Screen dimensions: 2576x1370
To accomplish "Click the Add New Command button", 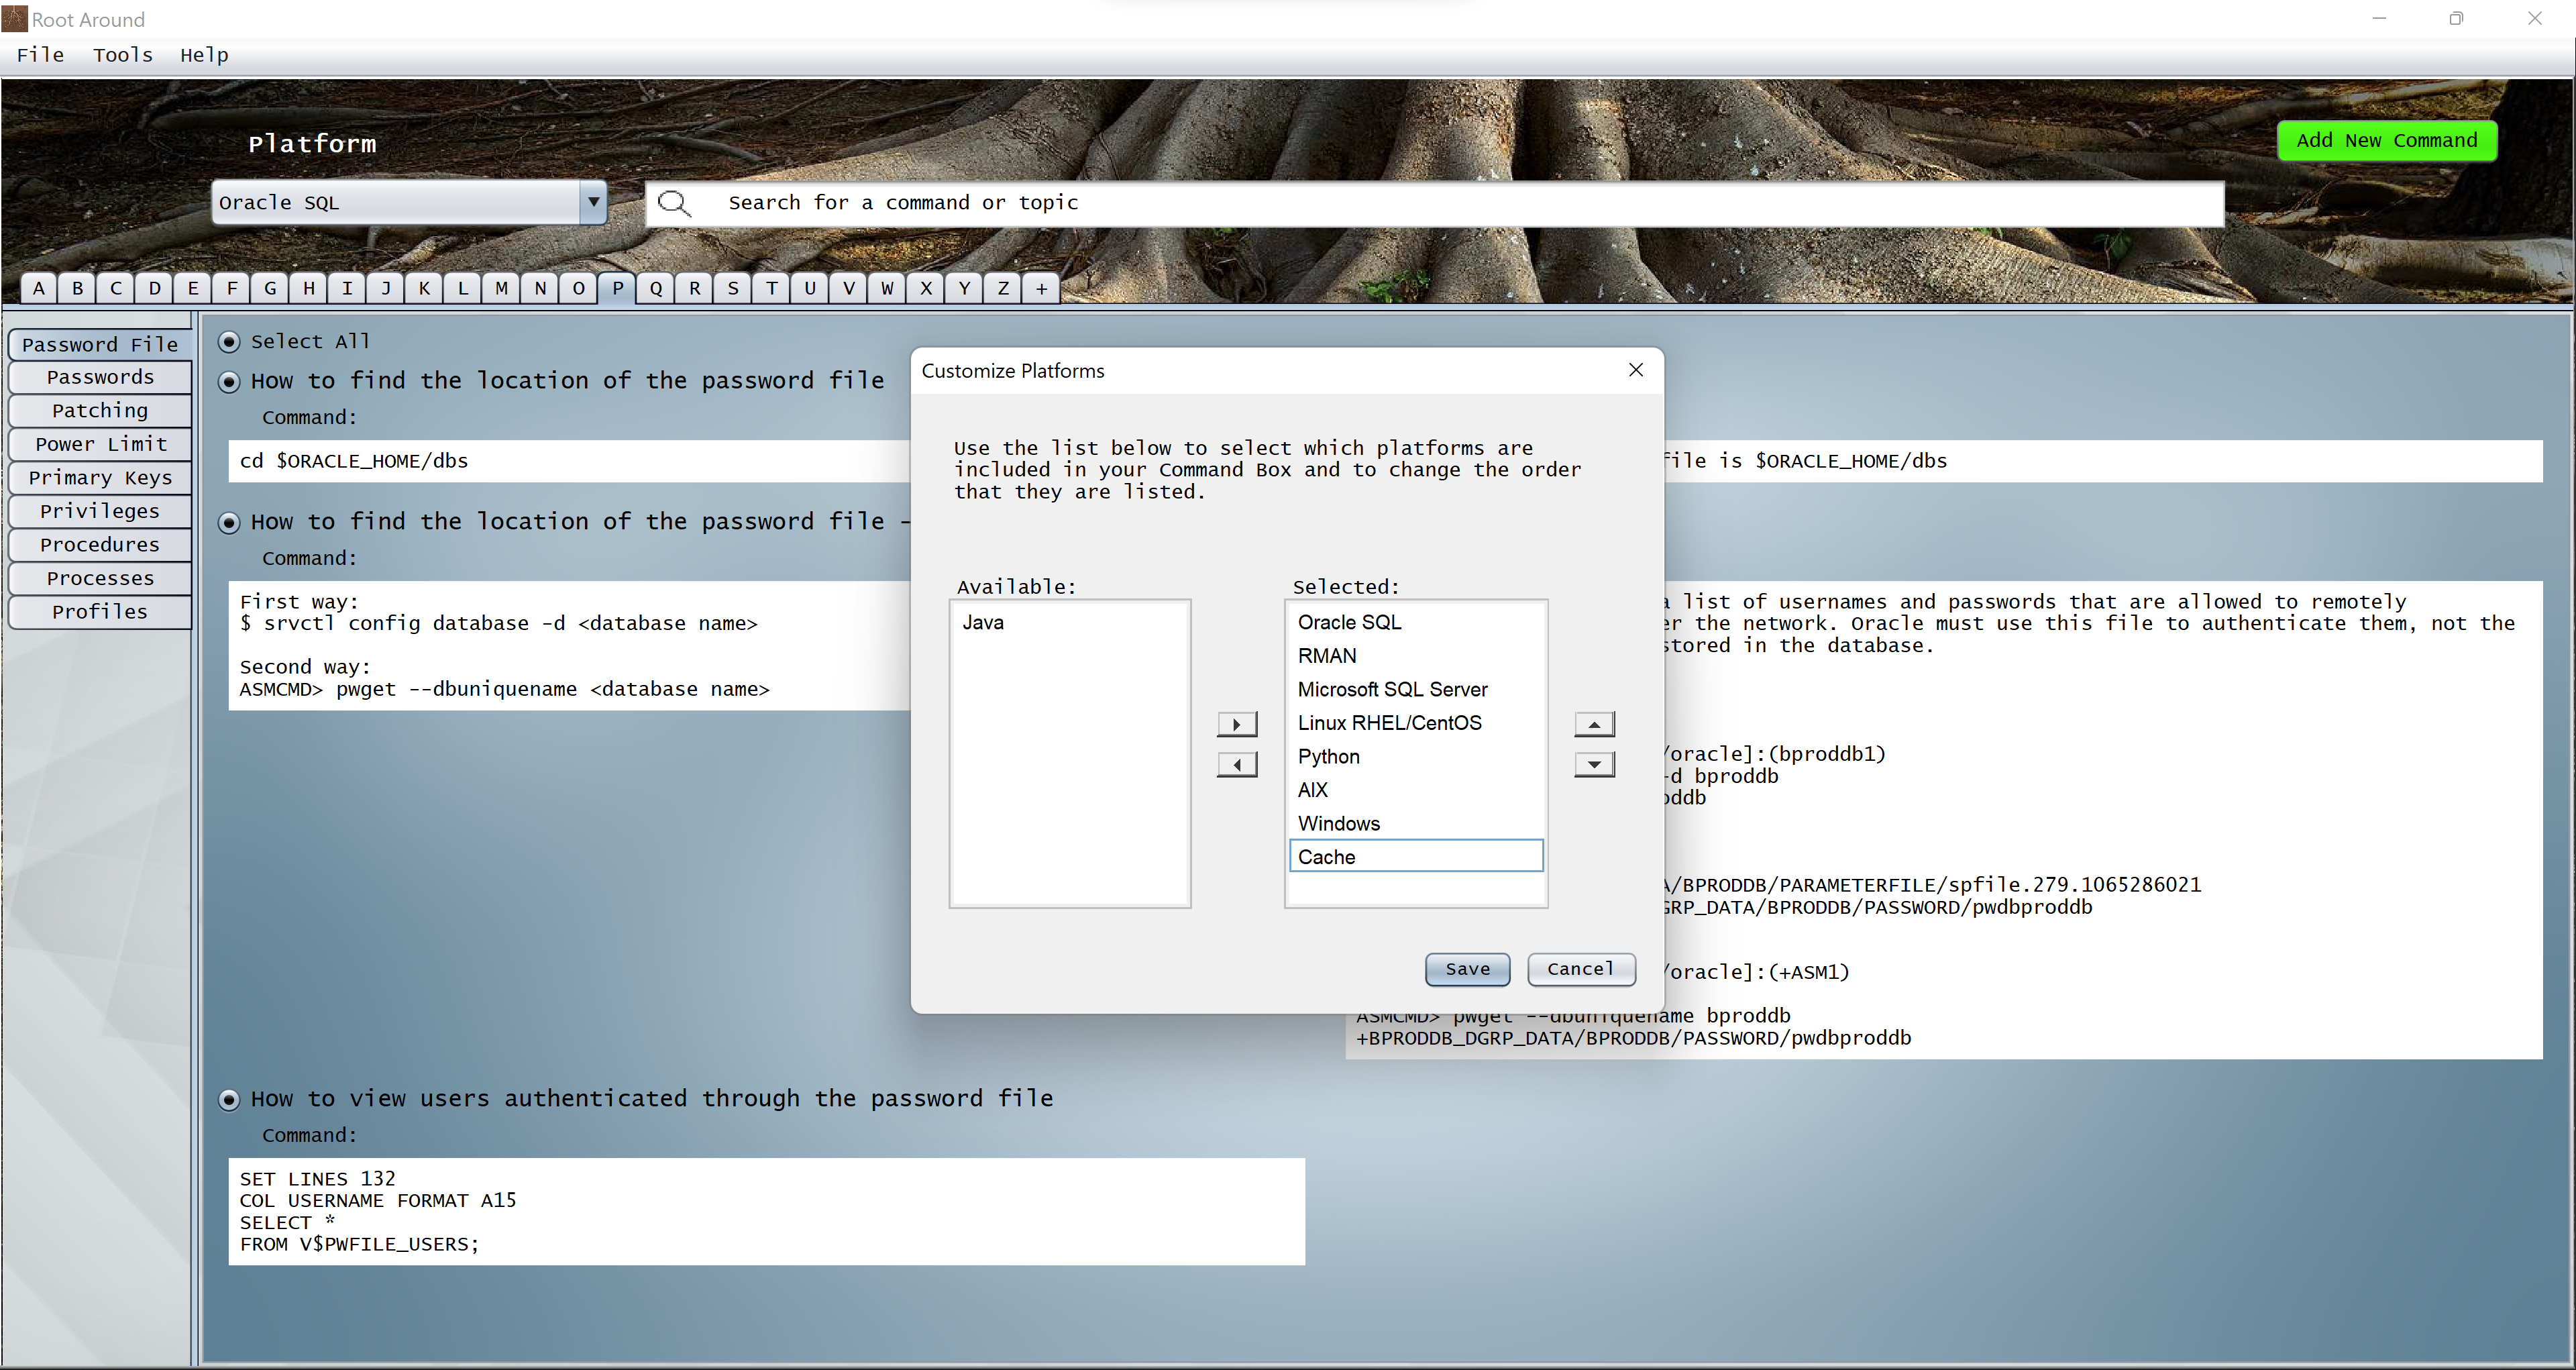I will [2387, 141].
